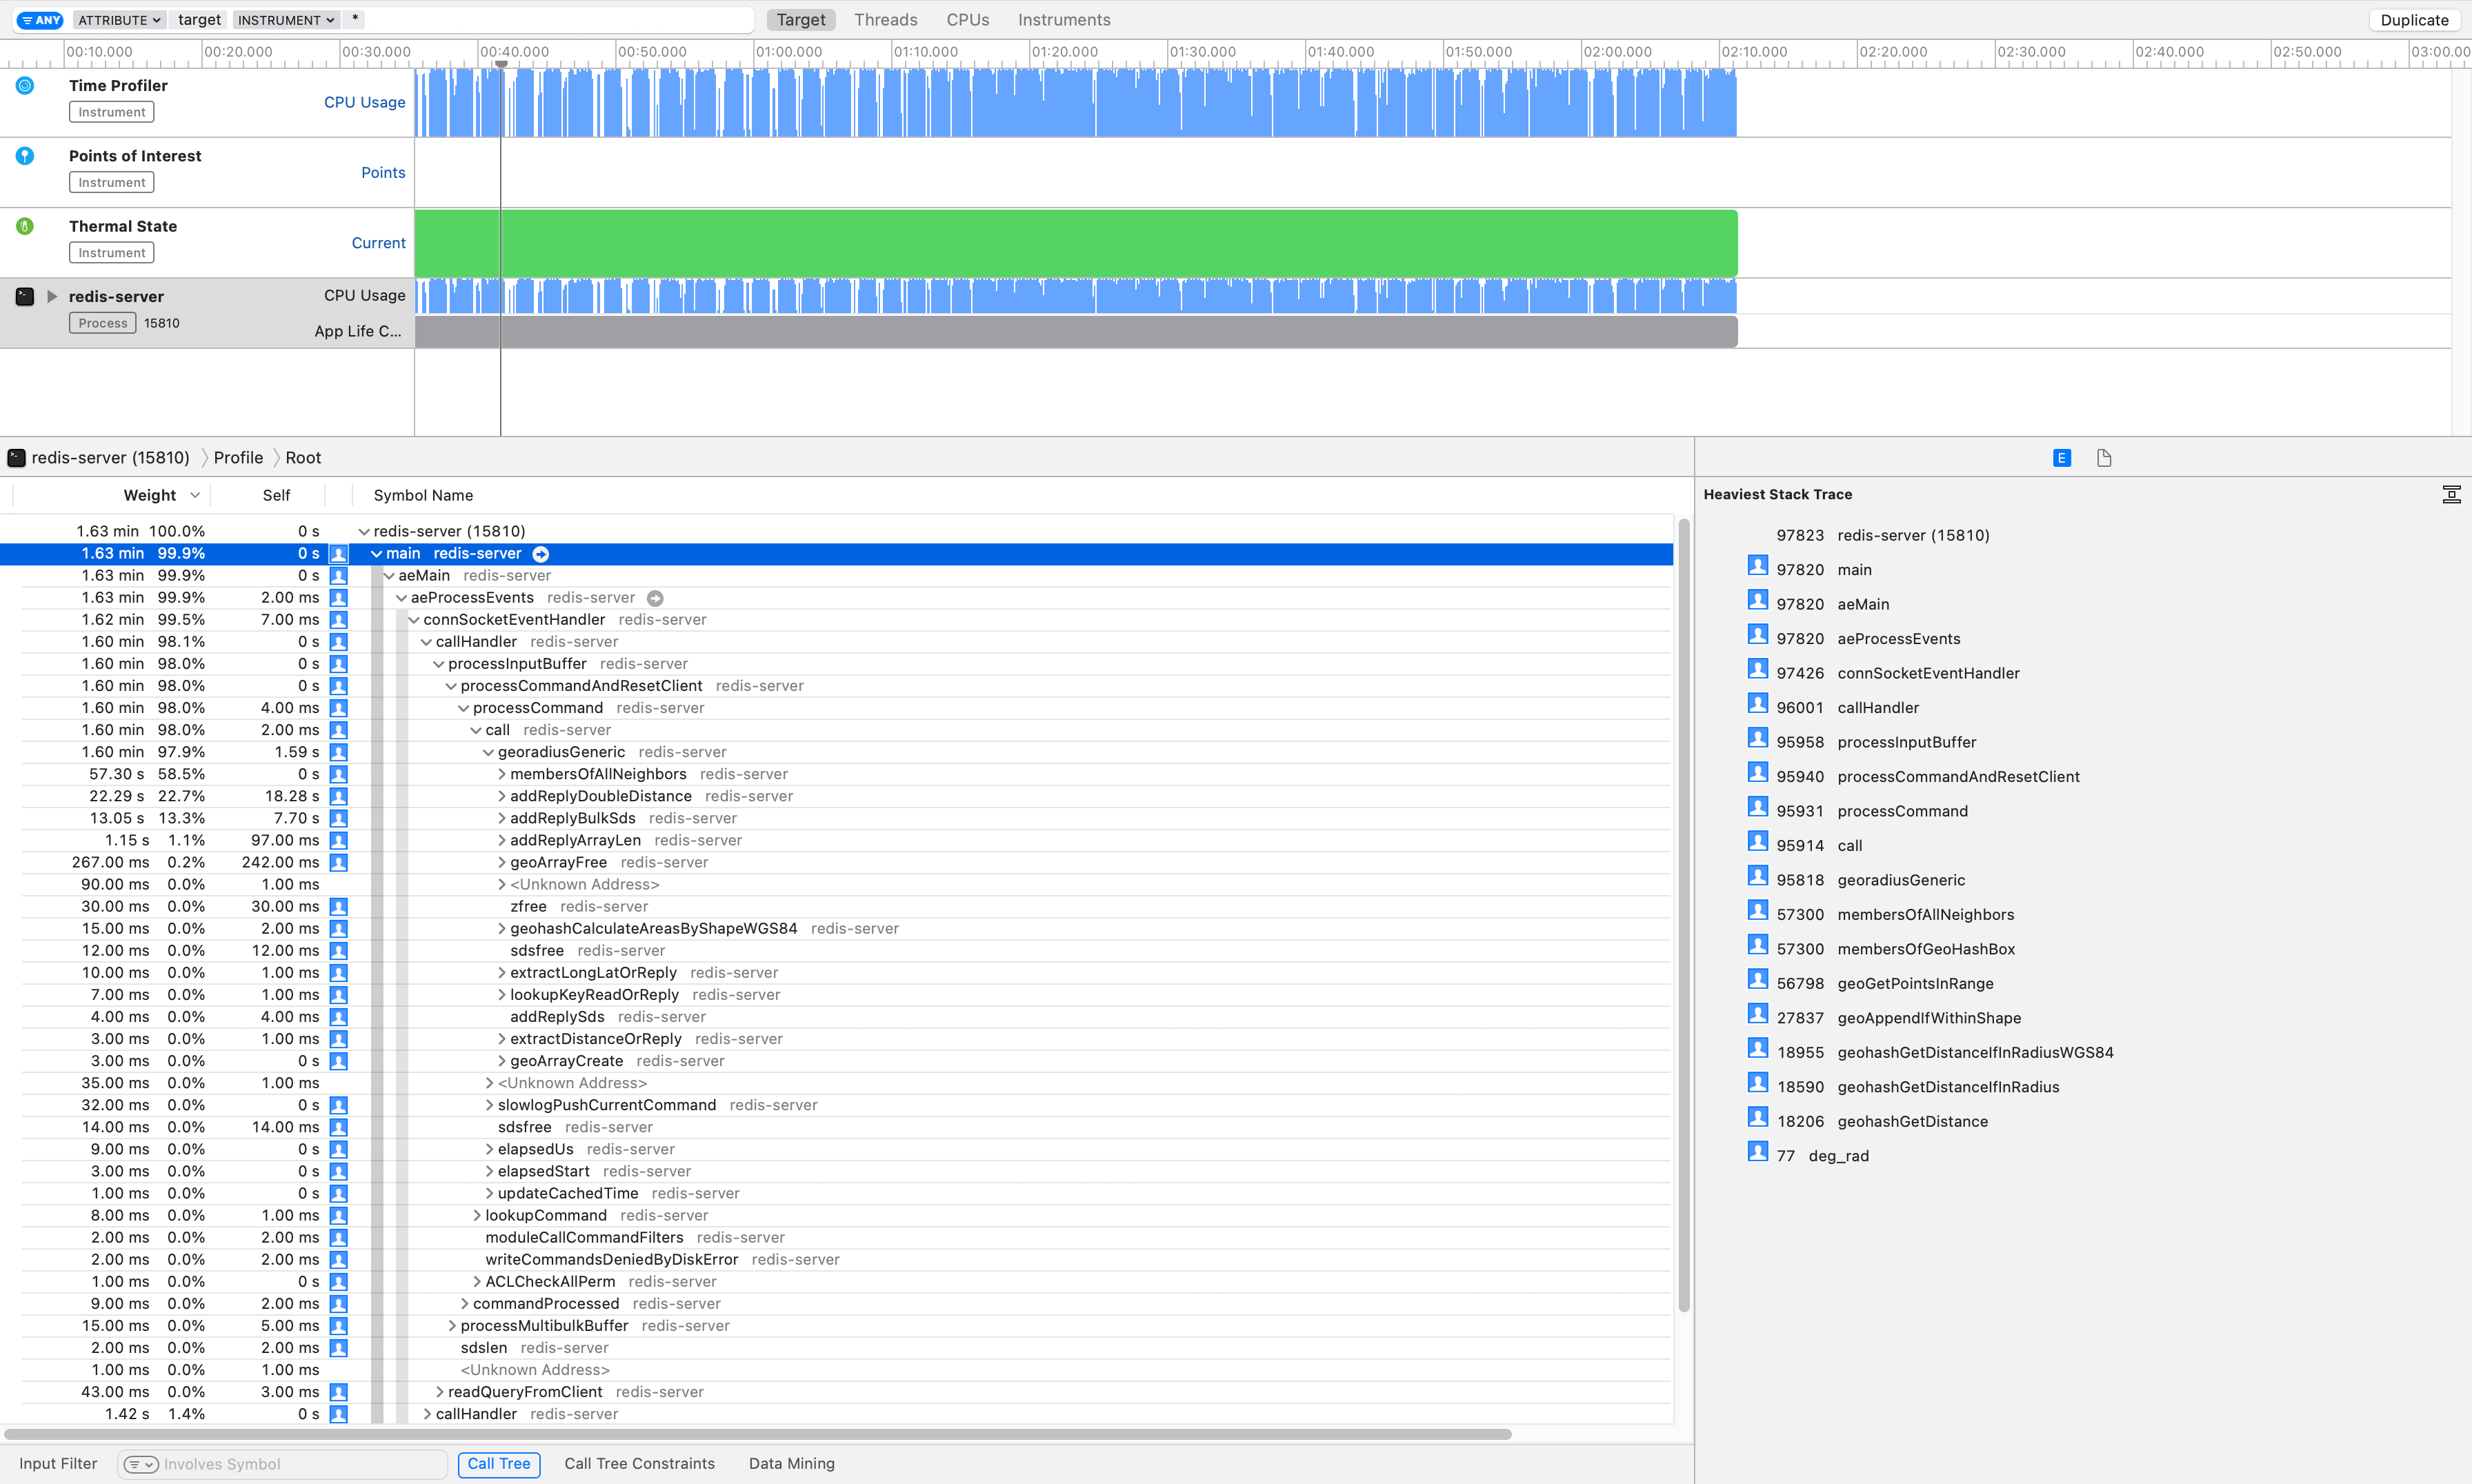
Task: Click the Involves Symbol input filter field
Action: 283,1464
